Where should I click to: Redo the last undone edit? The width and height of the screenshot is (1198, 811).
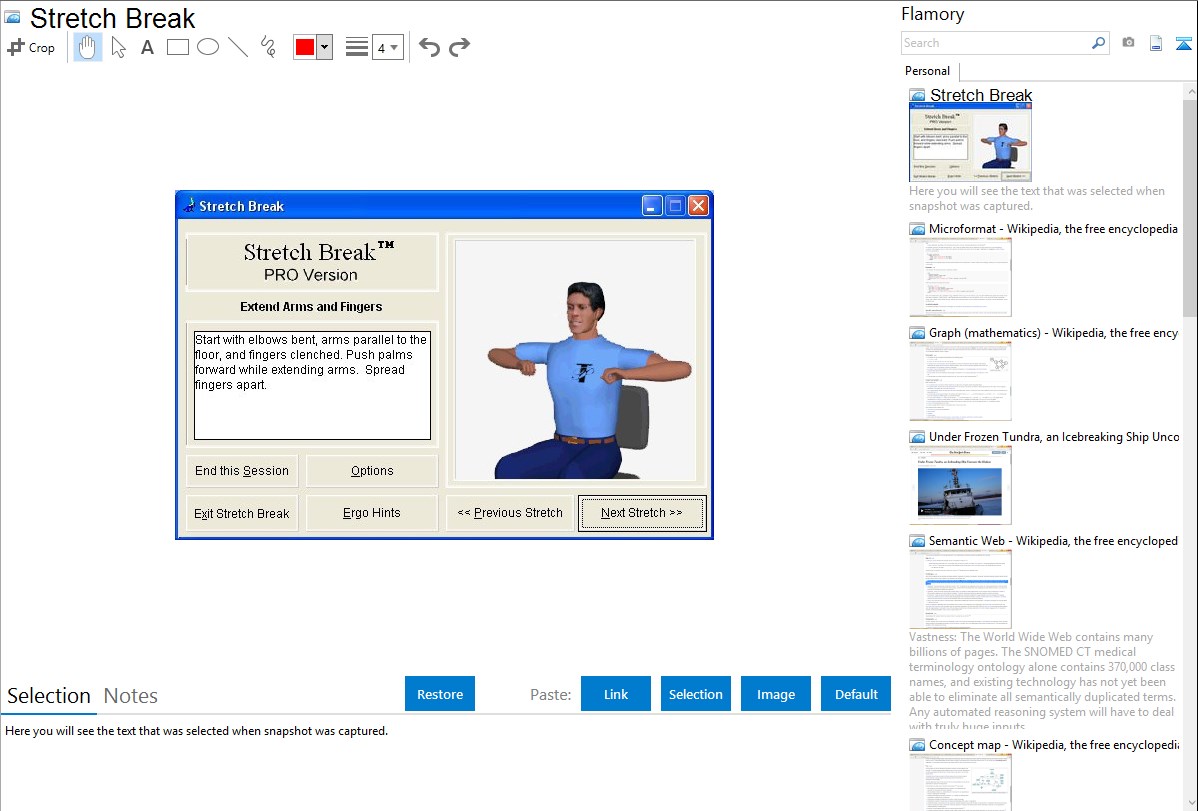(x=459, y=47)
